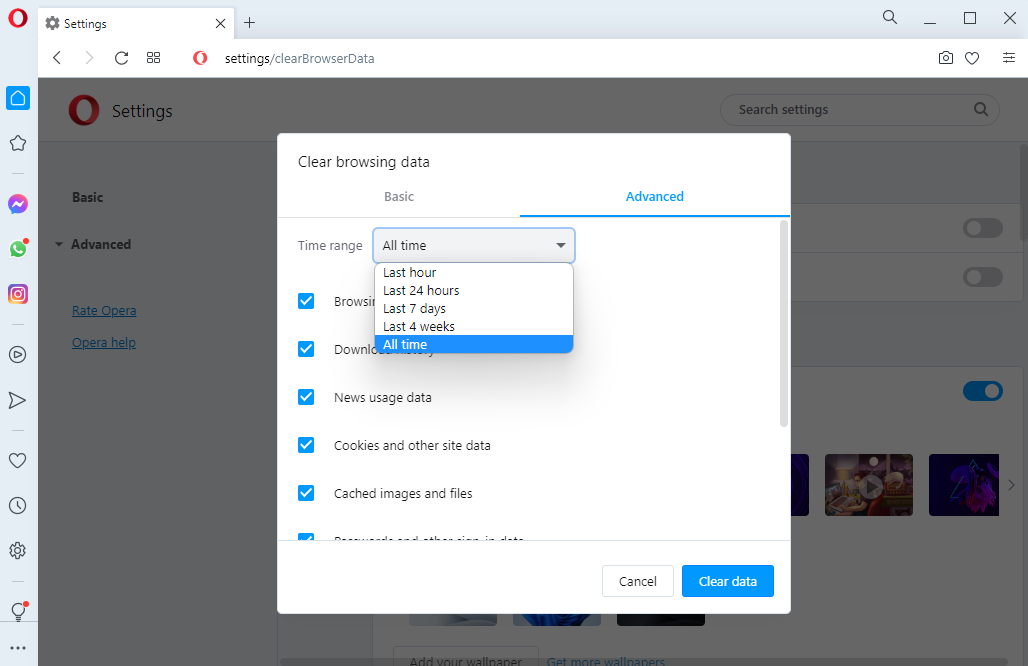Viewport: 1028px width, 666px height.
Task: Uncheck Cookies and other site data
Action: 306,445
